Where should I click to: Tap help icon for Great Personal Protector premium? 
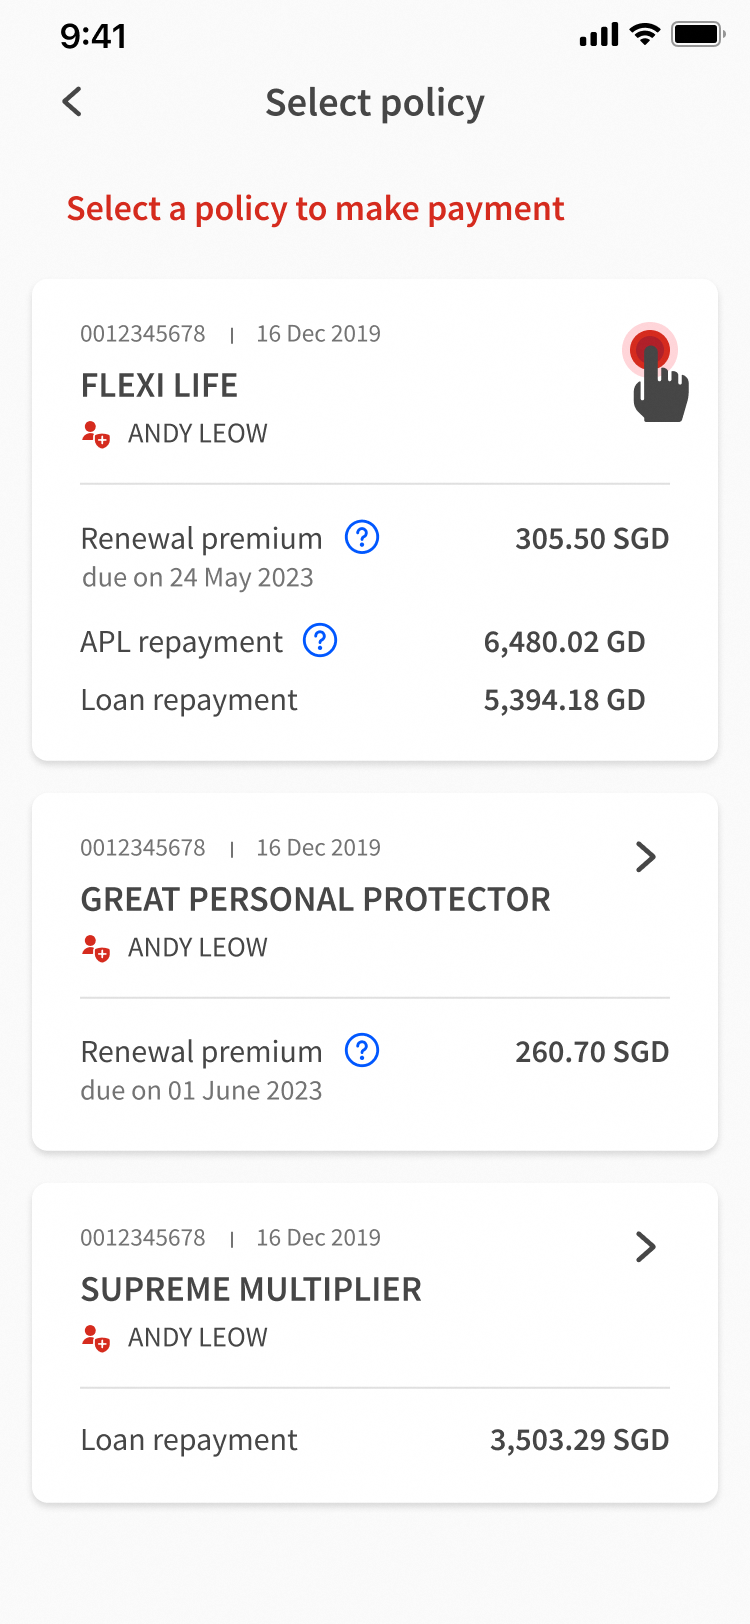[x=362, y=1051]
